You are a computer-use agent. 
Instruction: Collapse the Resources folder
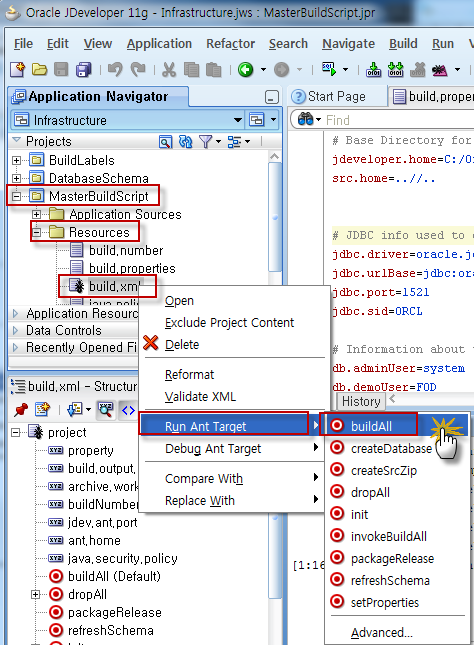coord(36,232)
